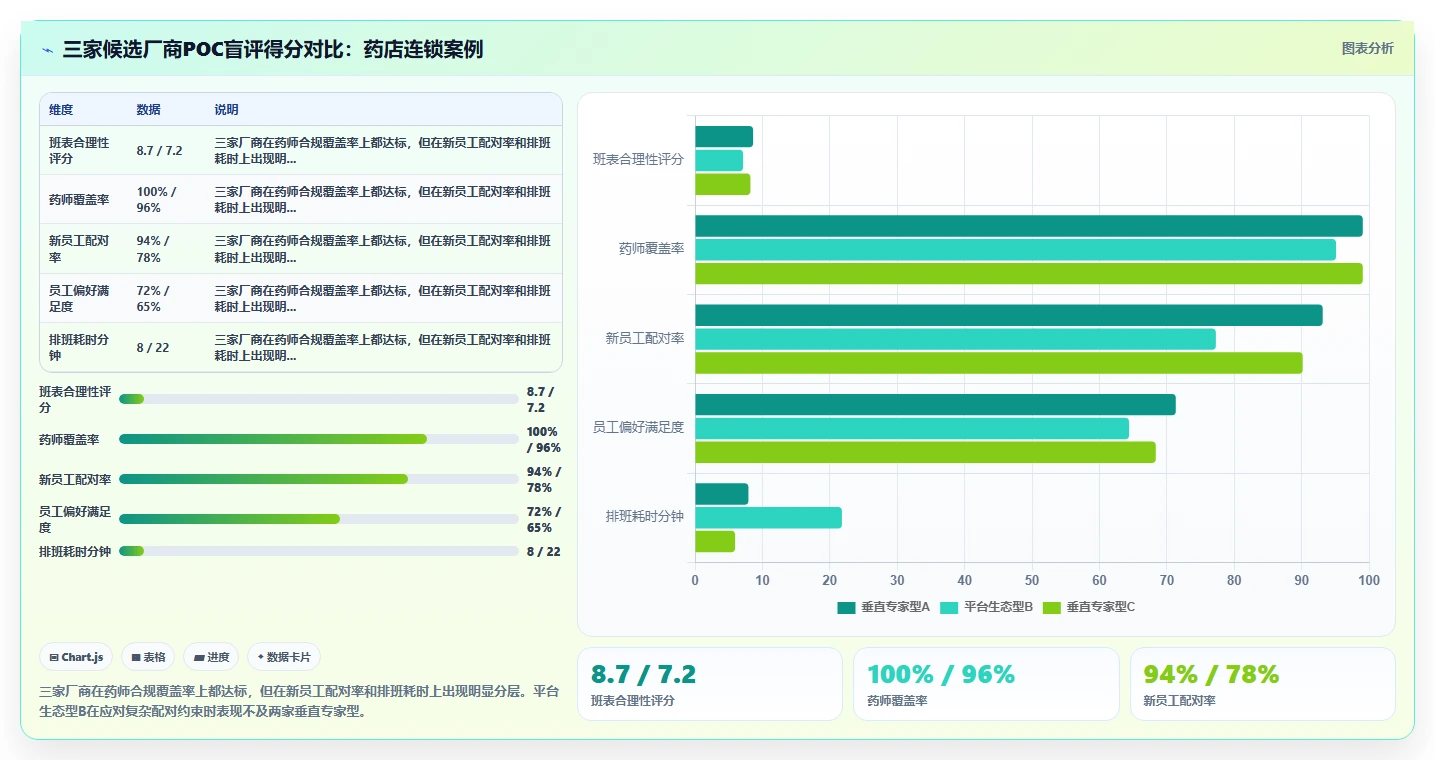Image resolution: width=1435 pixels, height=760 pixels.
Task: Click the lightning icon beside the page title
Action: [48, 50]
